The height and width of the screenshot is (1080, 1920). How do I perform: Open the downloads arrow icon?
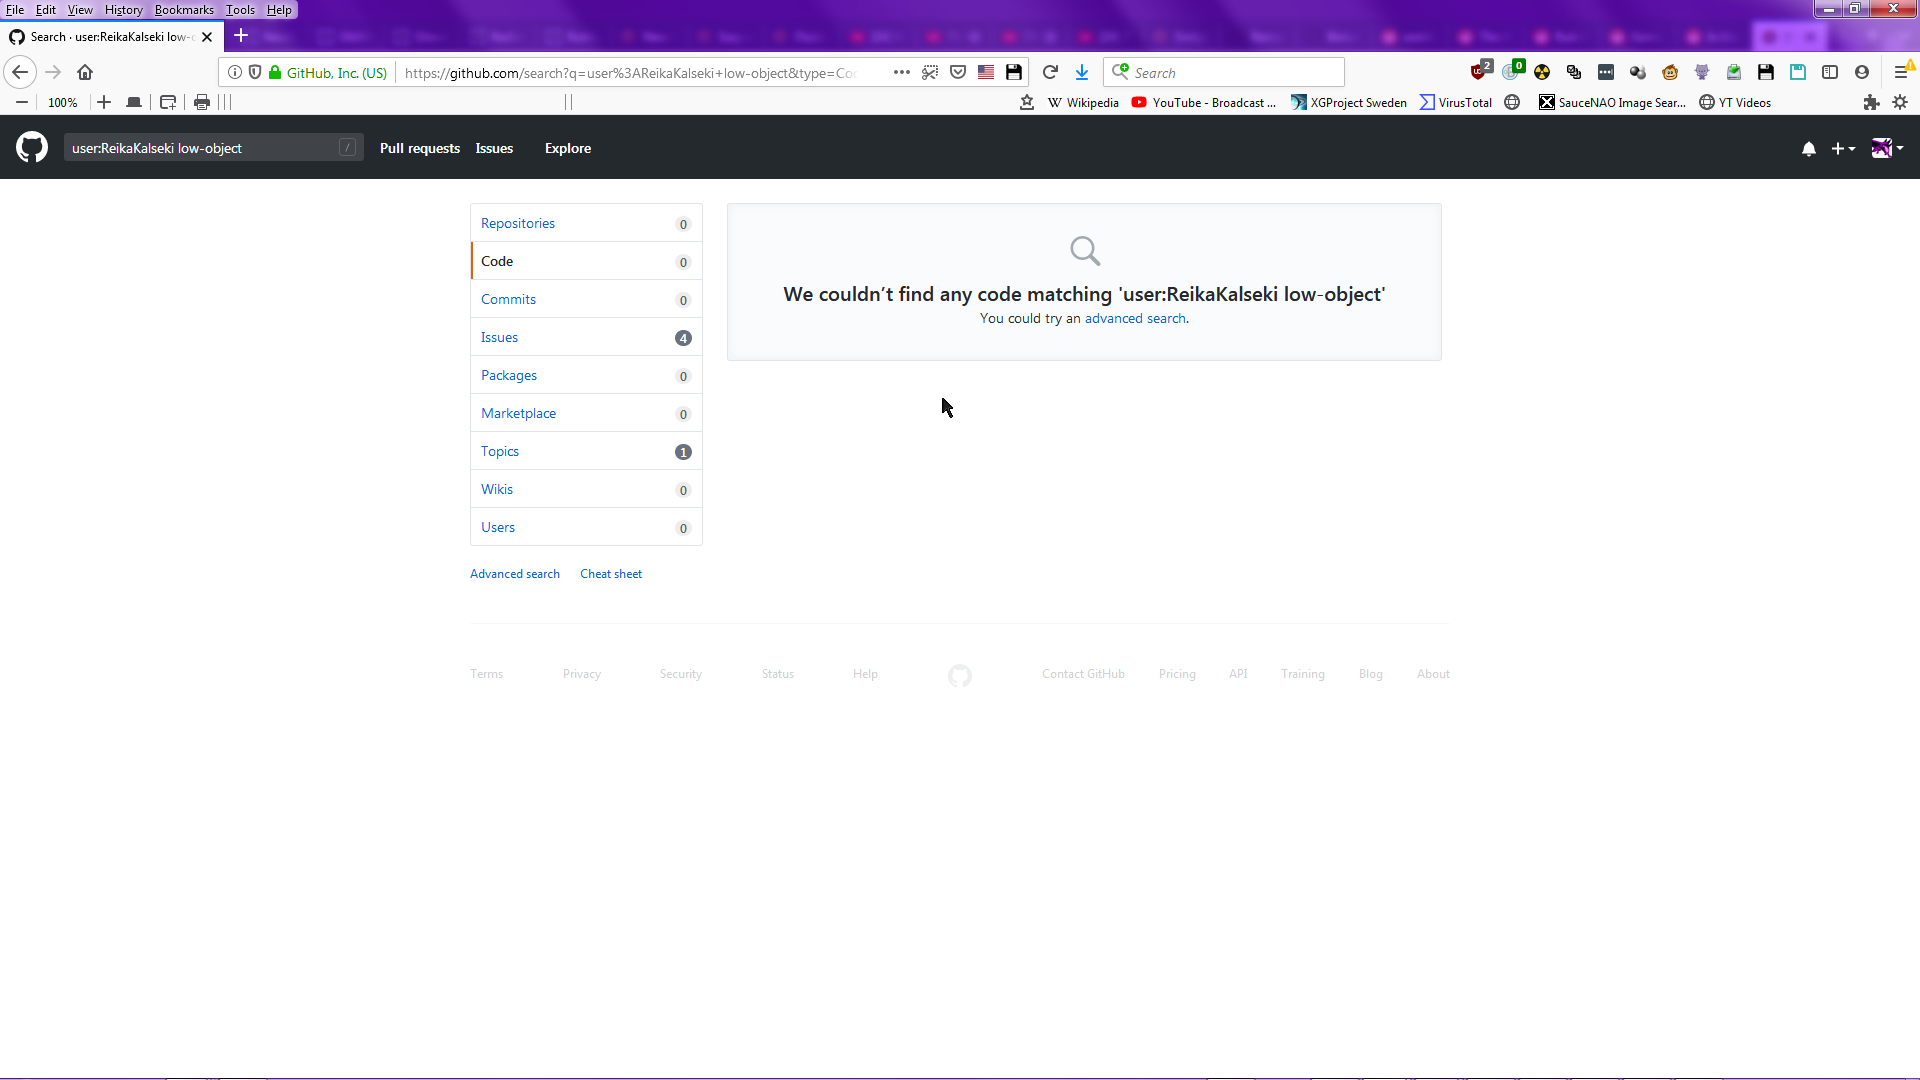click(1082, 72)
